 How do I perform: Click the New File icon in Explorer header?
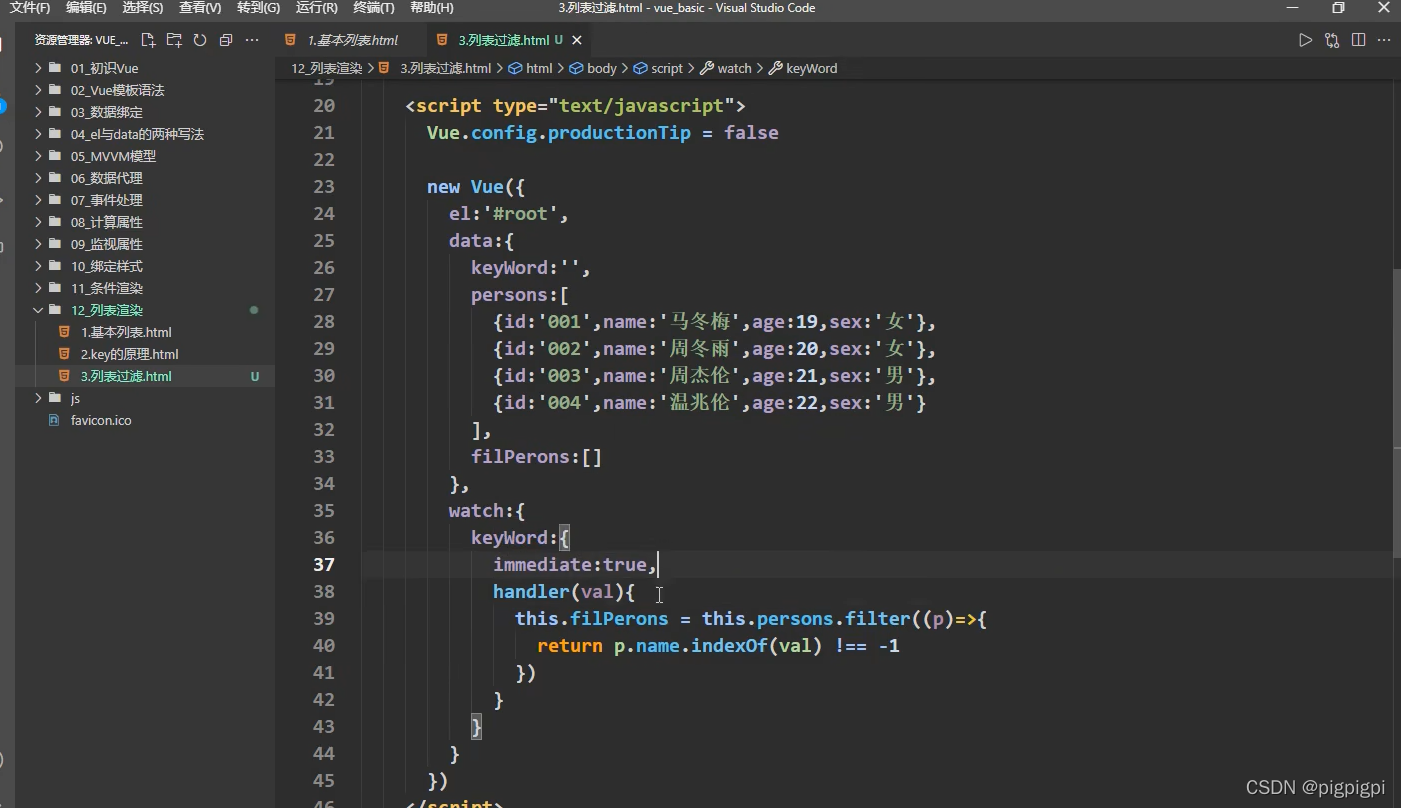[148, 40]
